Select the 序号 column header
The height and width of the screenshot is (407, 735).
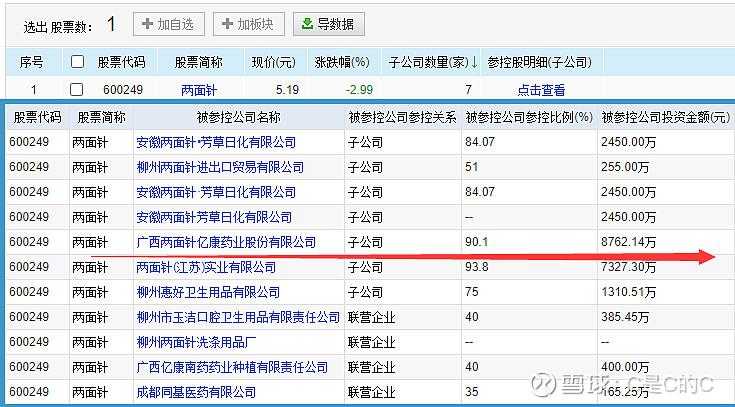31,62
